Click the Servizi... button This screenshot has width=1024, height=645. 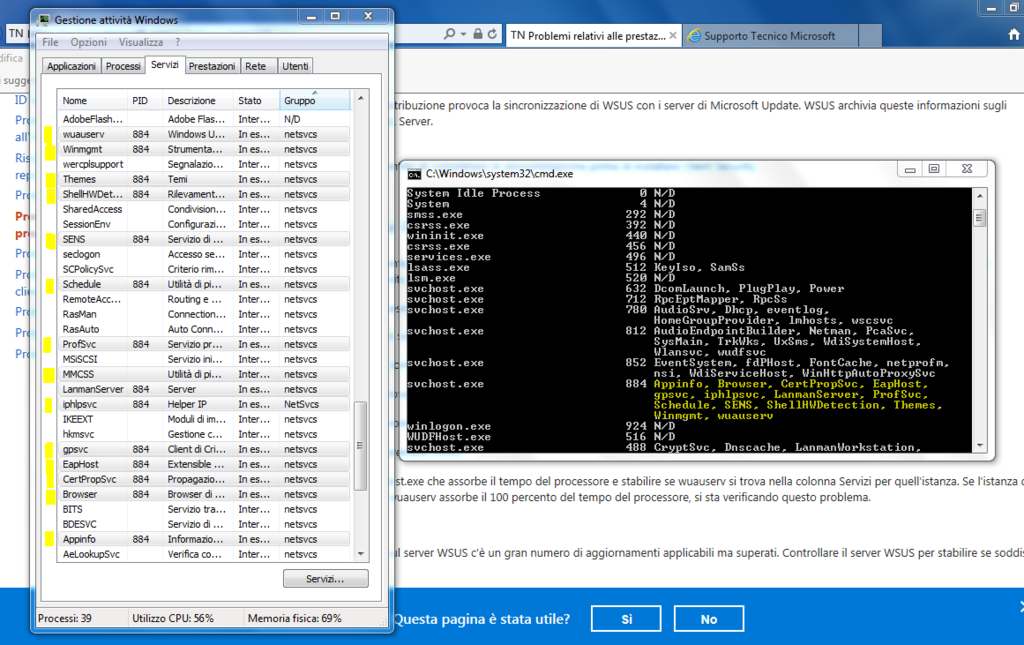pyautogui.click(x=325, y=579)
